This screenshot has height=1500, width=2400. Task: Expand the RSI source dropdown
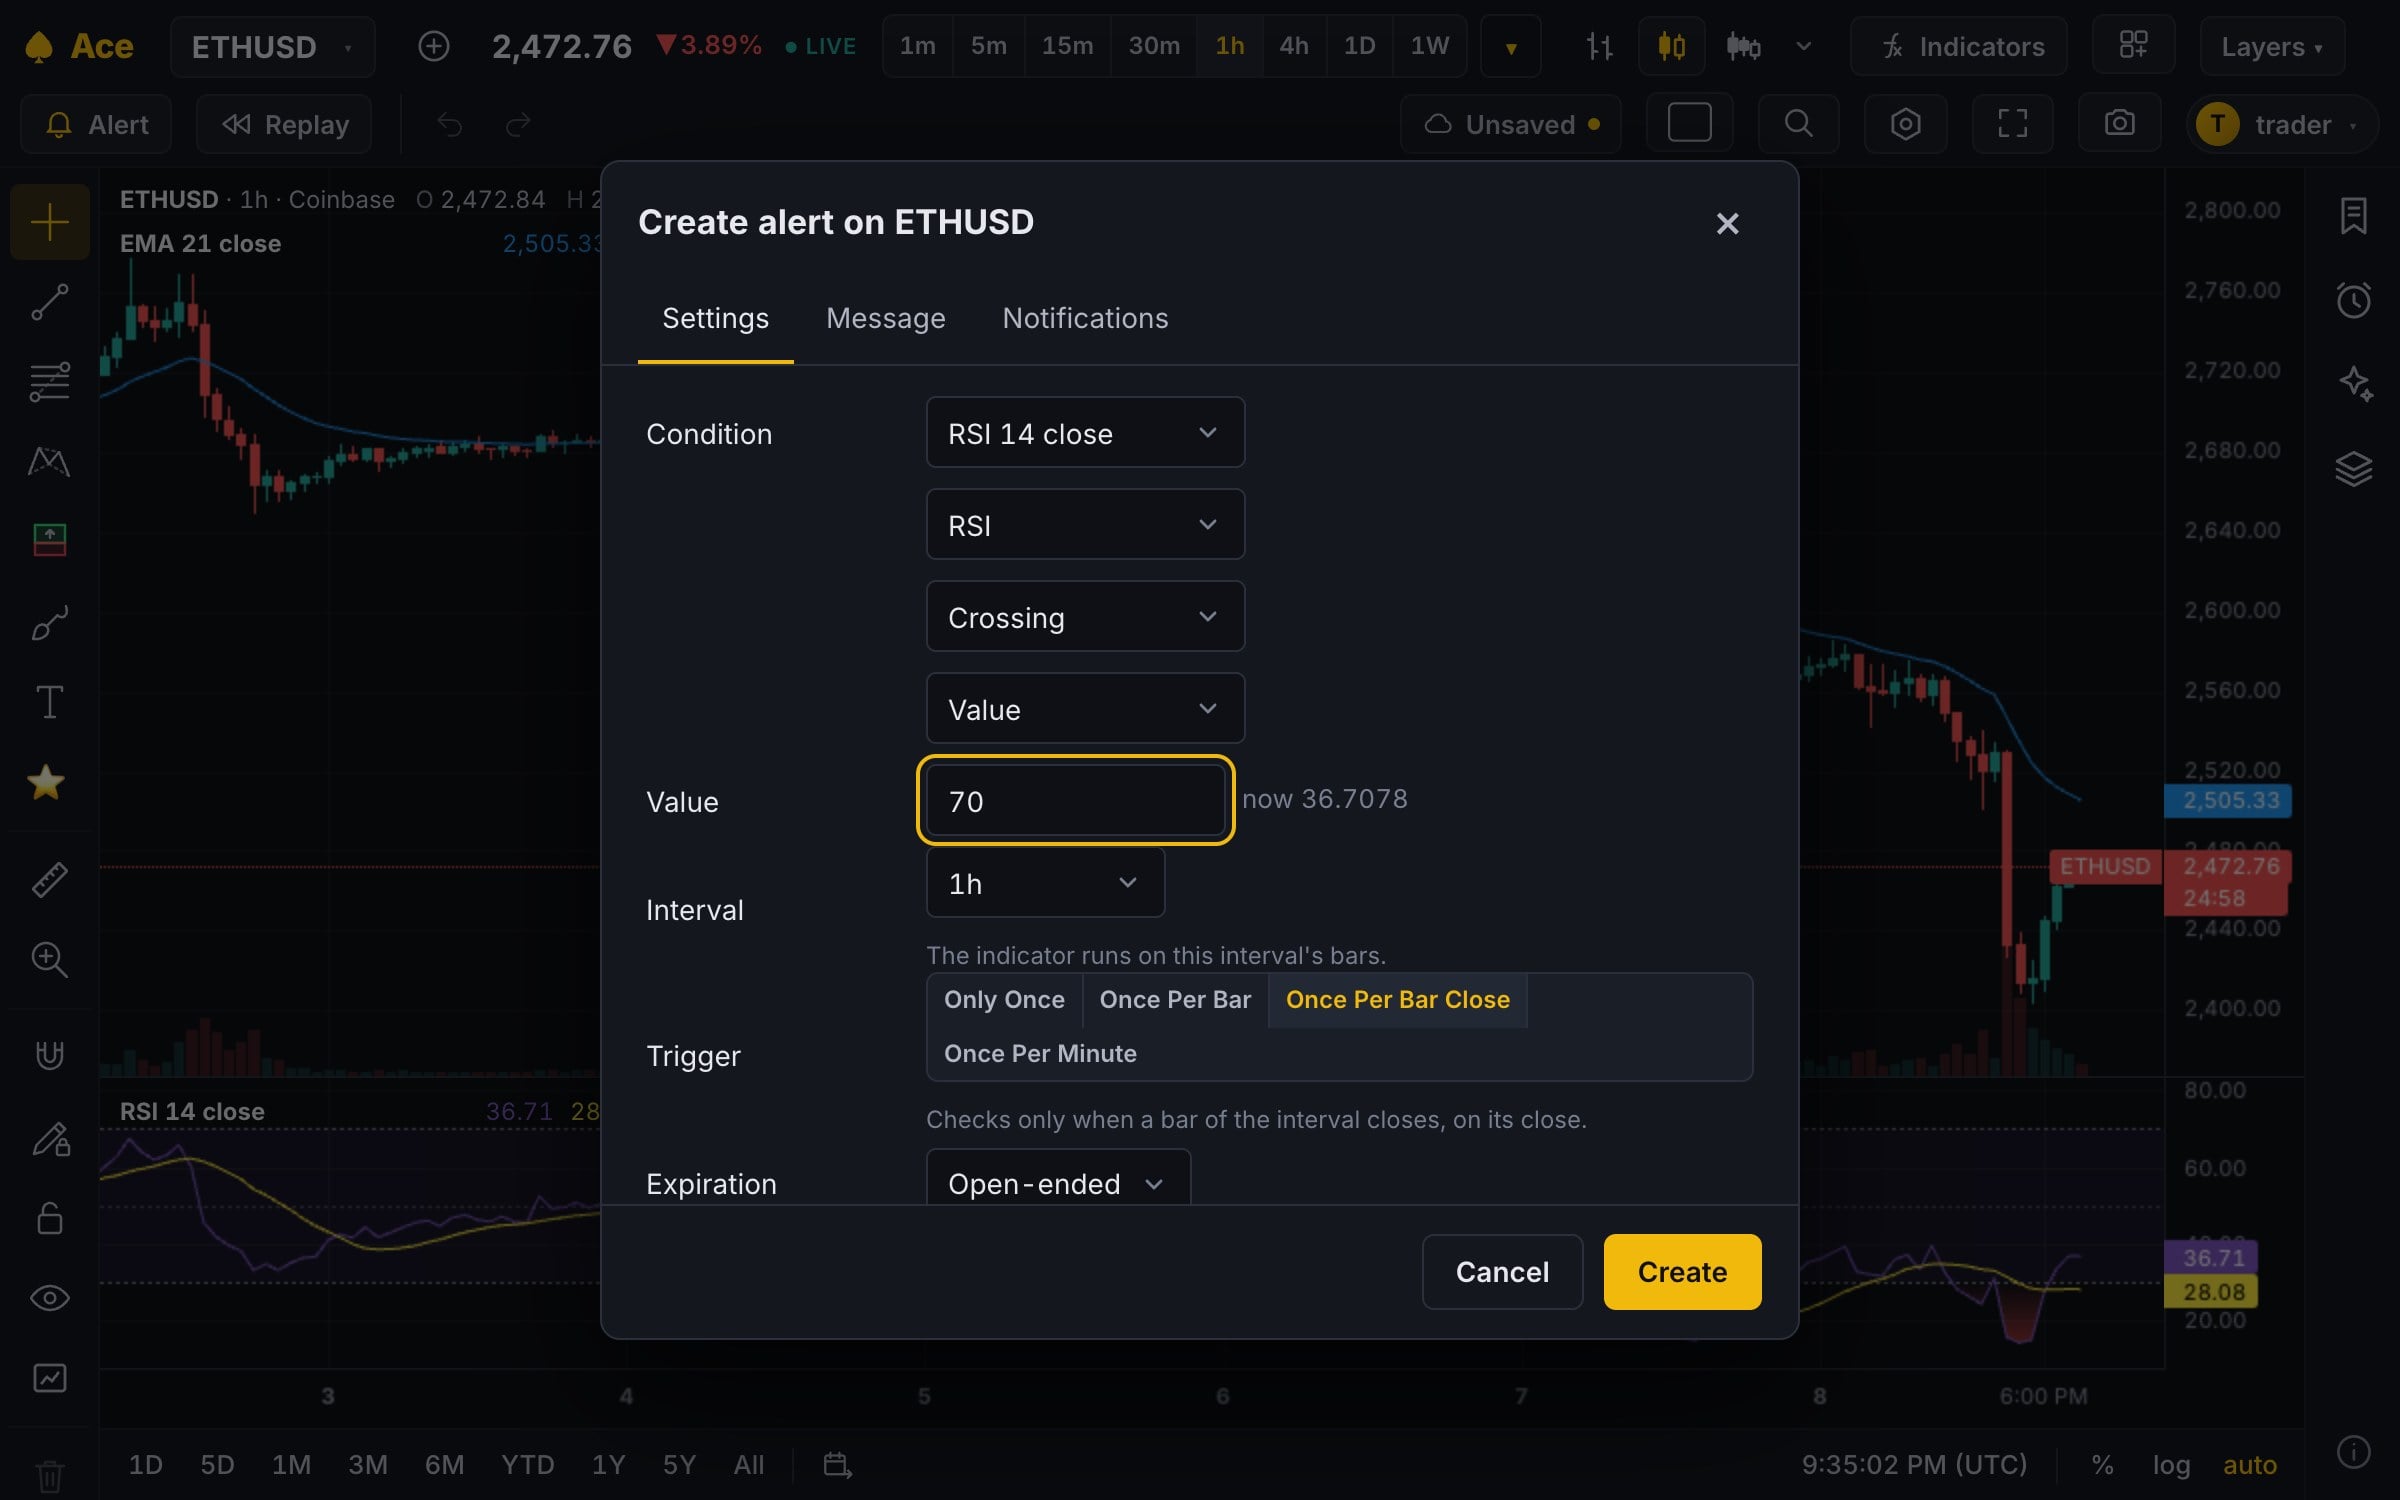tap(1085, 525)
